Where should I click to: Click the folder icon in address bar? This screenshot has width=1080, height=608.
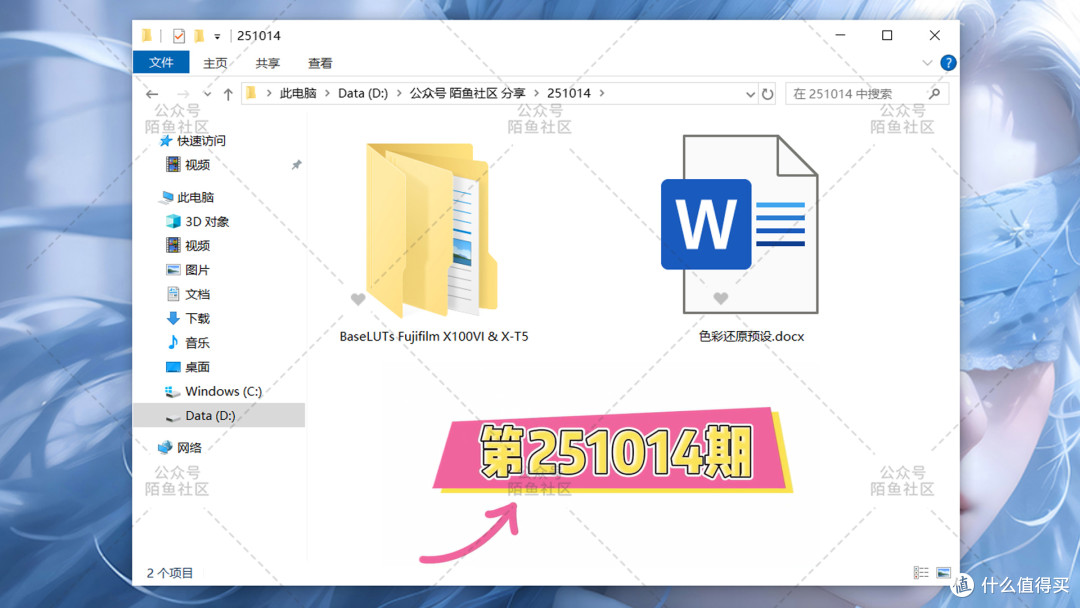point(251,93)
